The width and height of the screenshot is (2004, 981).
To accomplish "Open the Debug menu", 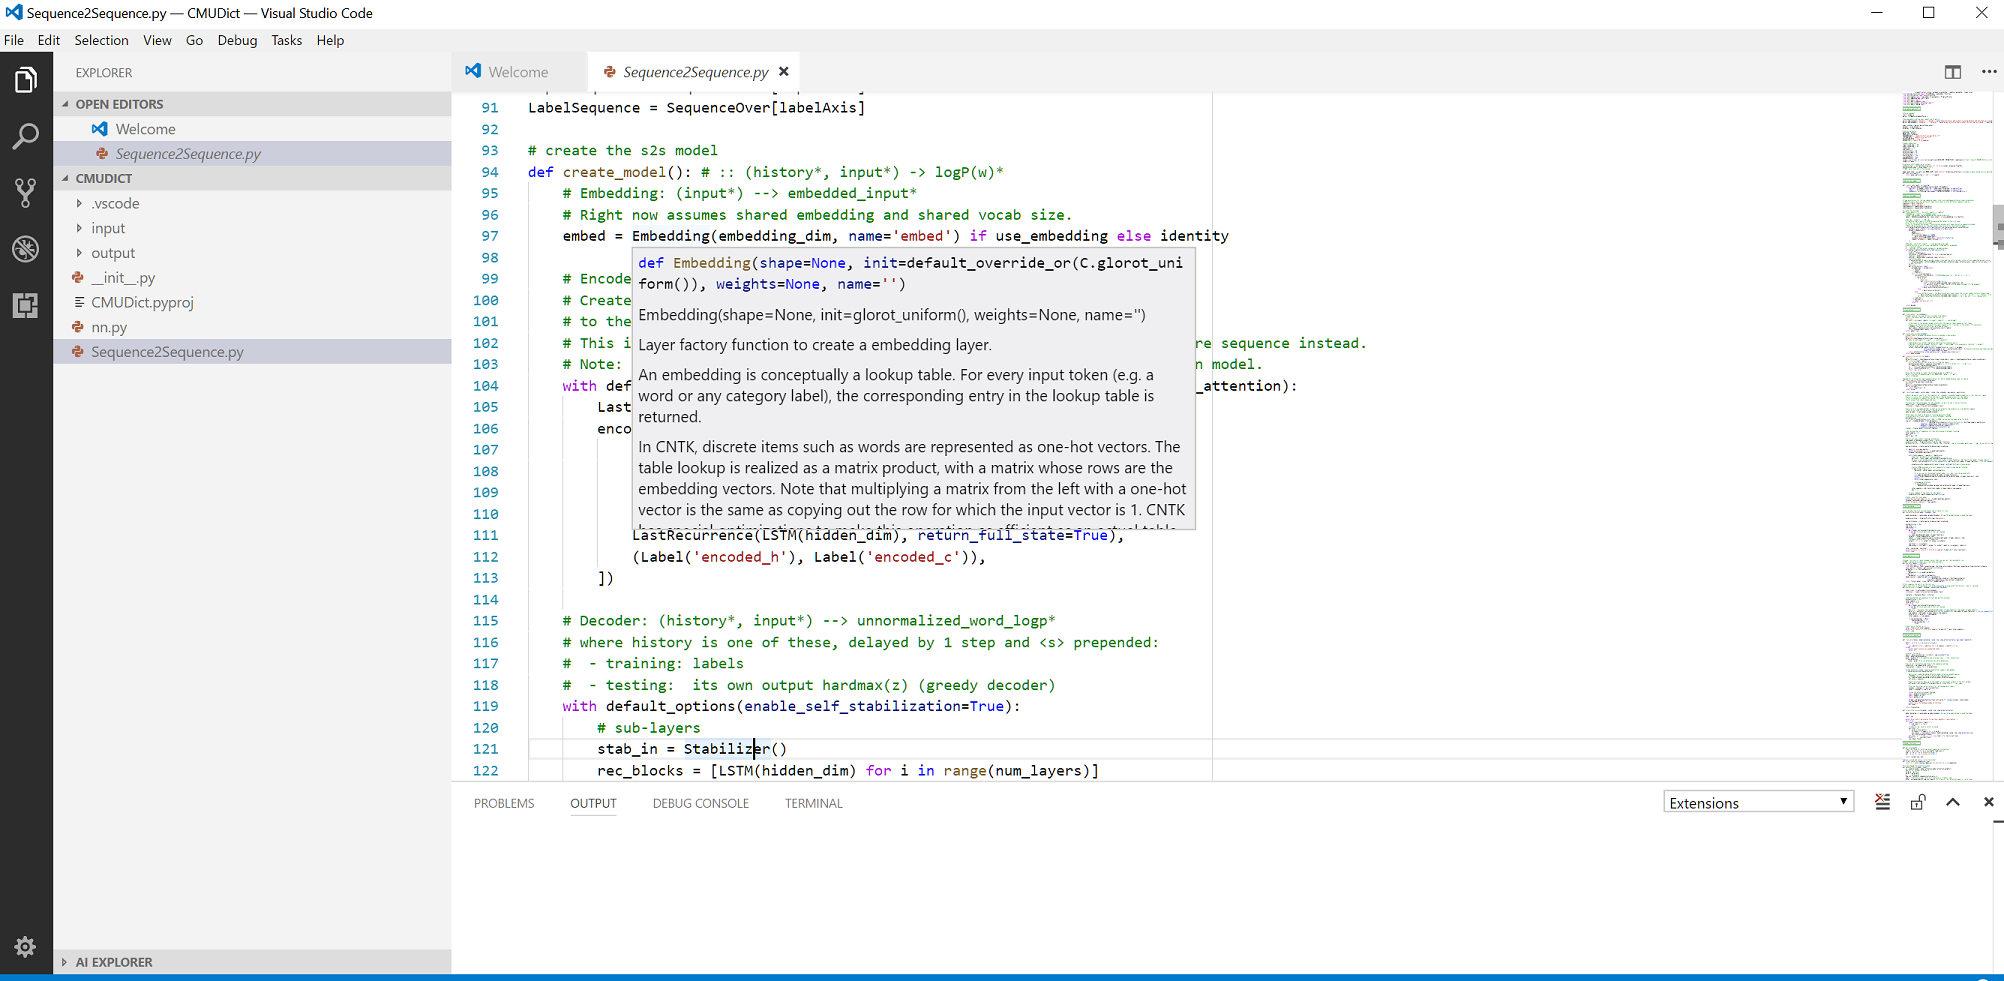I will [237, 40].
